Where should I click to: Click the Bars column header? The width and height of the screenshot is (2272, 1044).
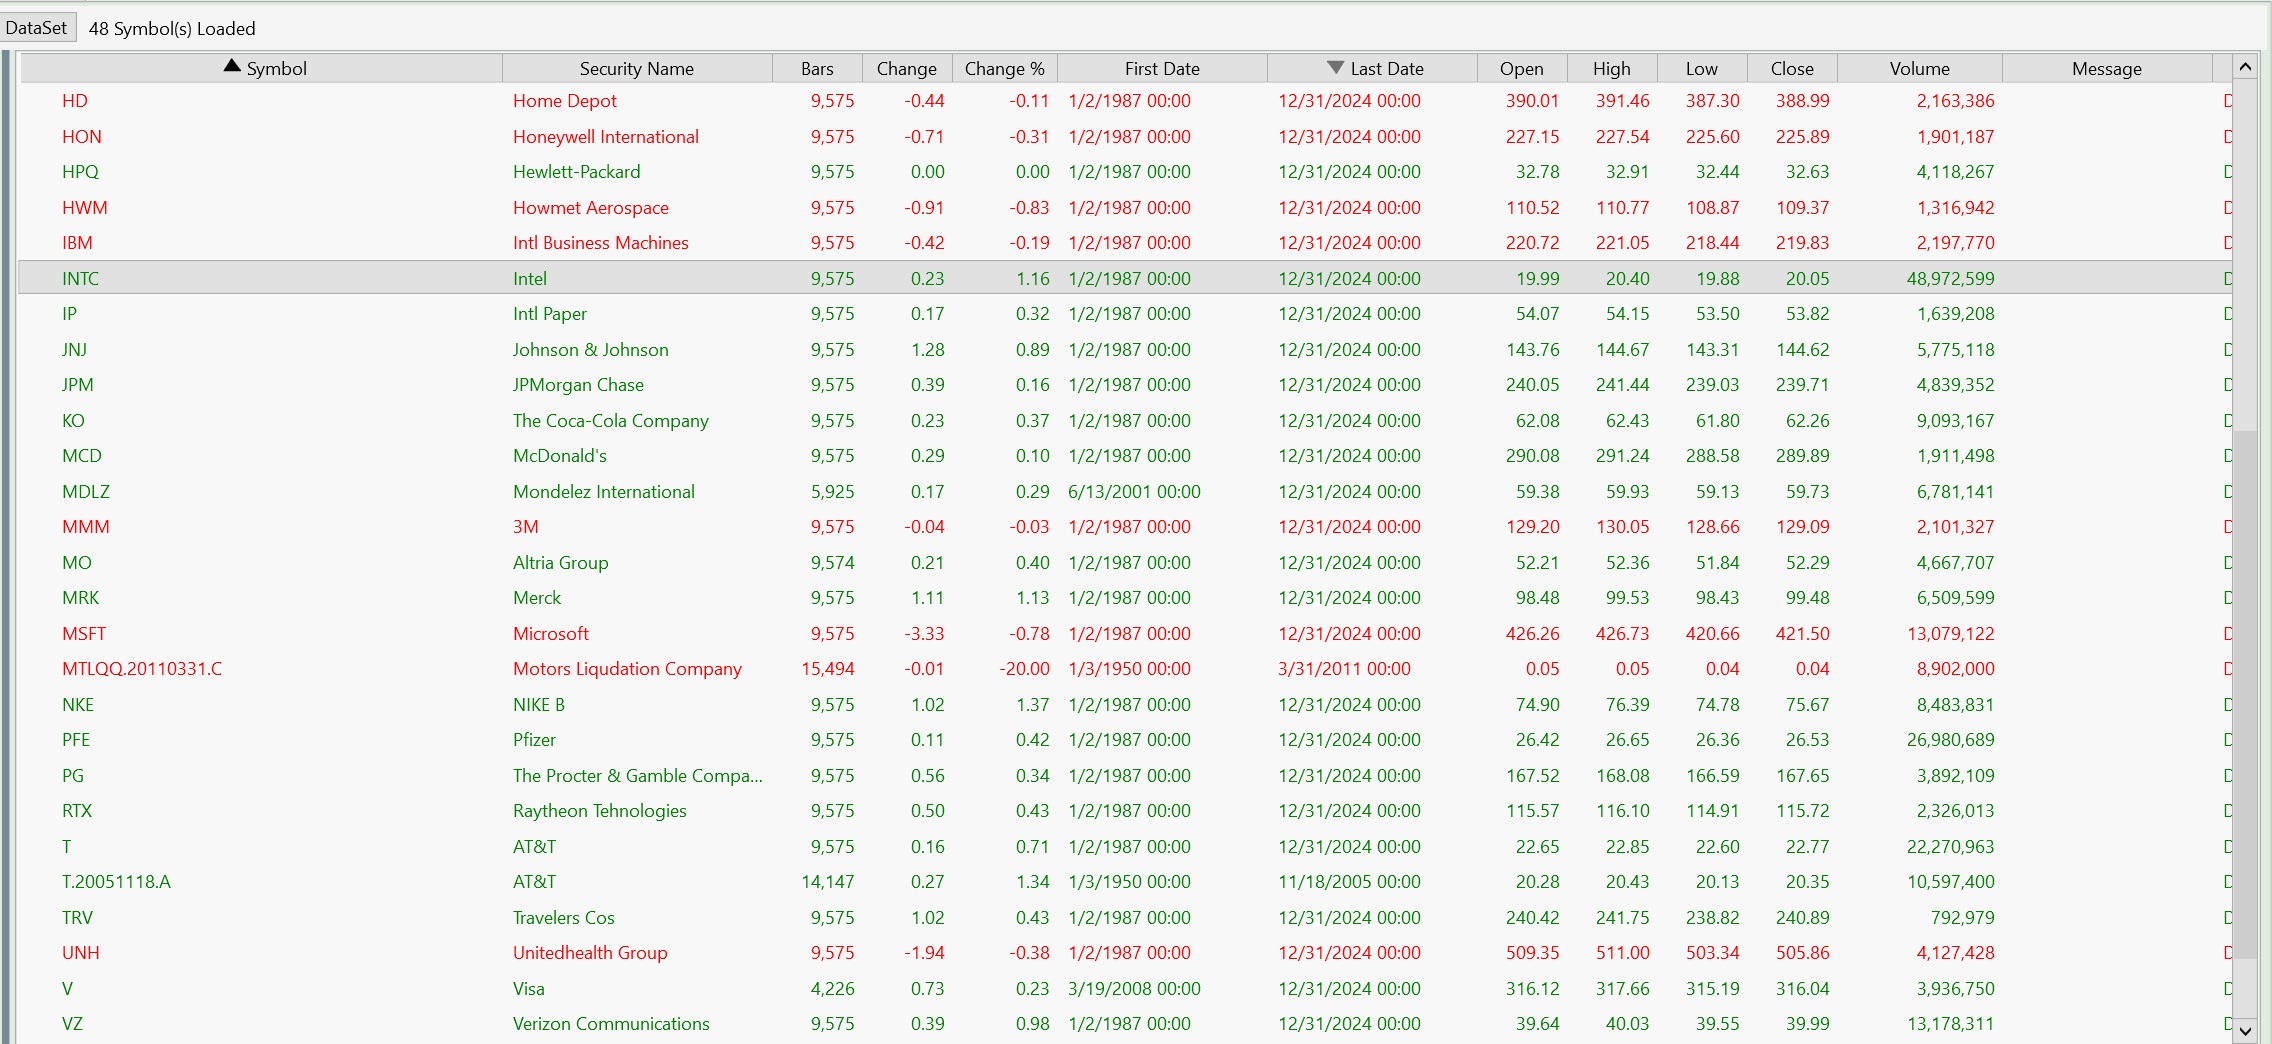pyautogui.click(x=816, y=69)
